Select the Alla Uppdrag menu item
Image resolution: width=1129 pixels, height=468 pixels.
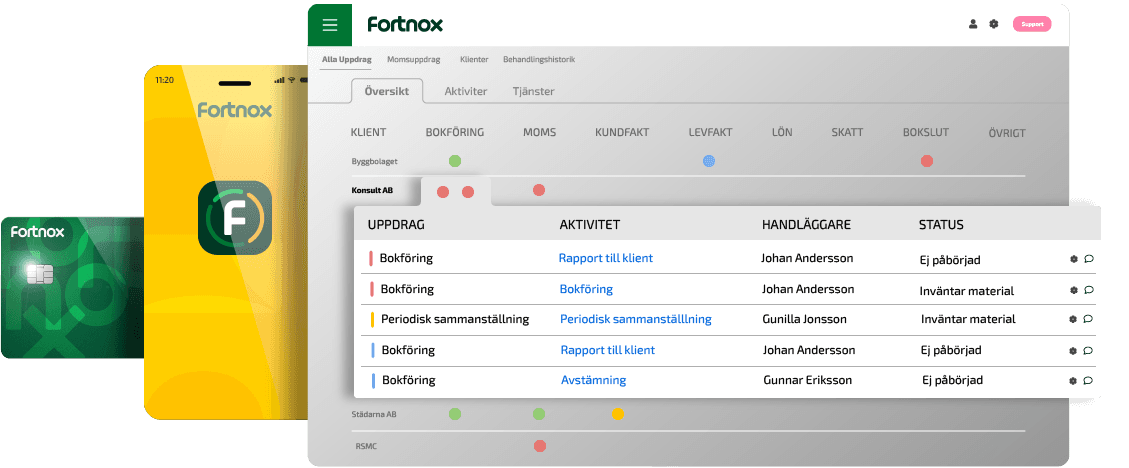coord(346,60)
